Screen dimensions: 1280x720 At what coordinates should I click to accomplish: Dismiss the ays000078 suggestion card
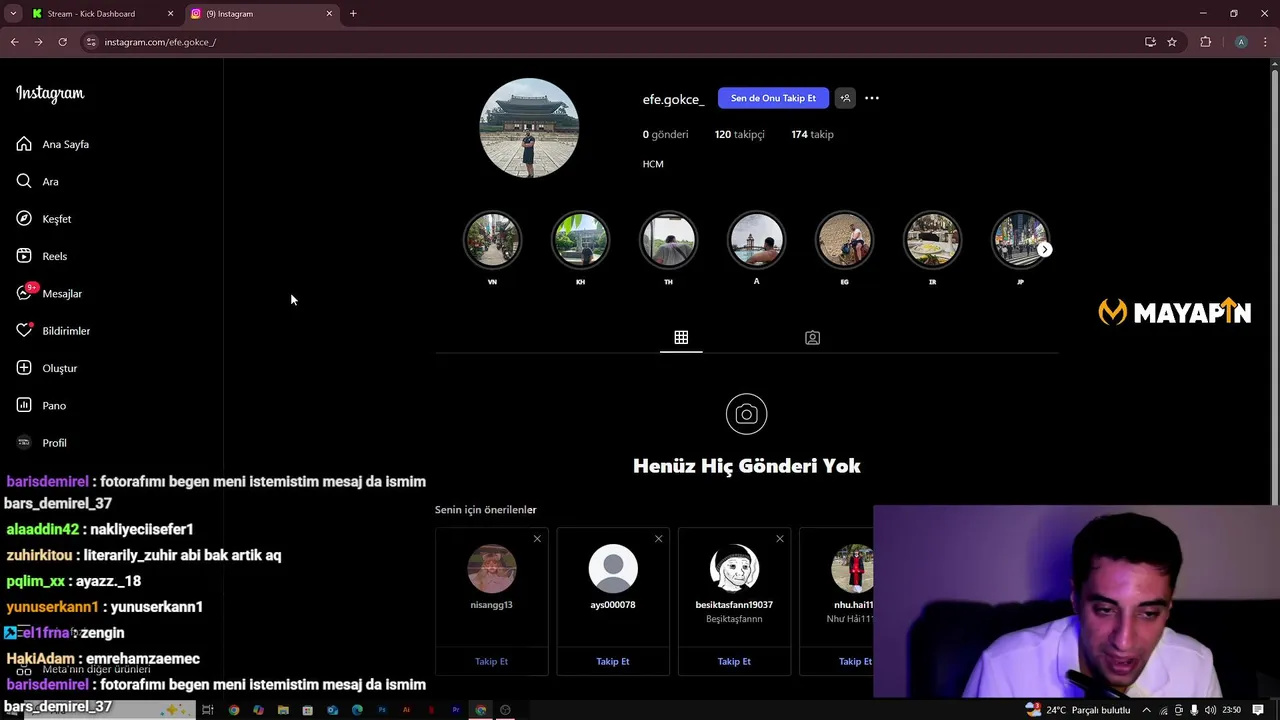coord(658,539)
